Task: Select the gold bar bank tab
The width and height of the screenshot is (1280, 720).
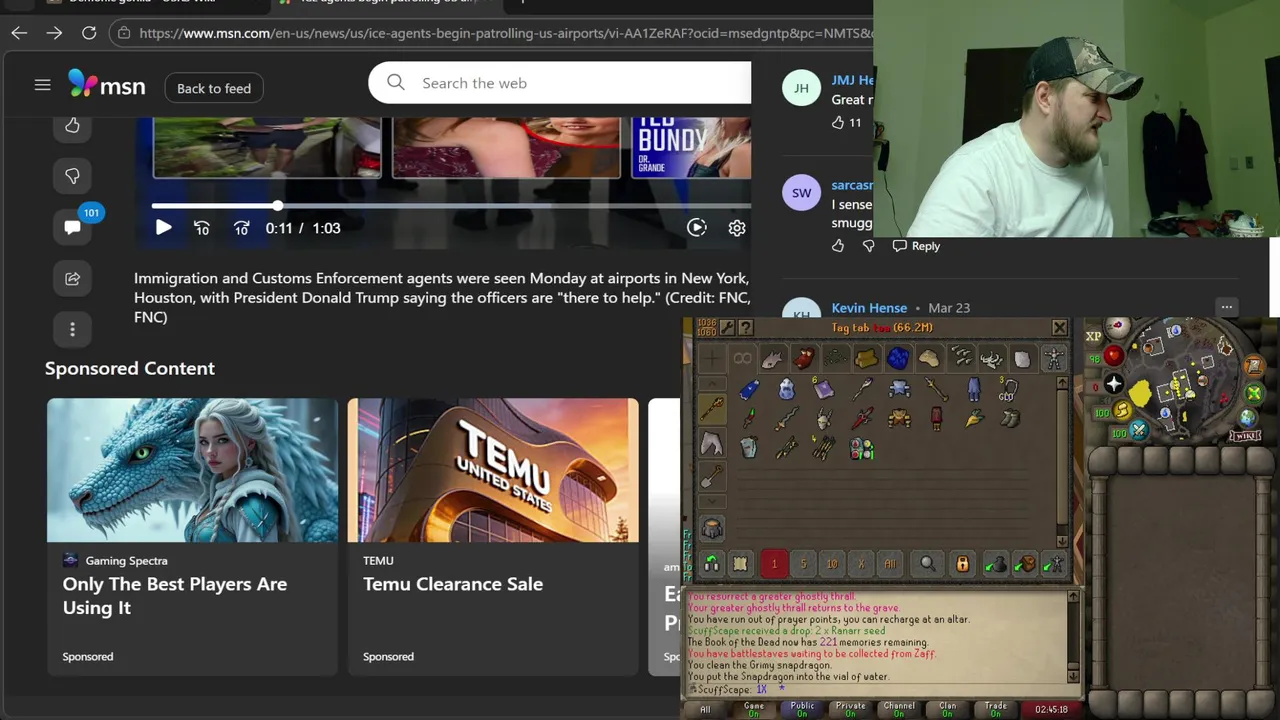Action: 866,358
